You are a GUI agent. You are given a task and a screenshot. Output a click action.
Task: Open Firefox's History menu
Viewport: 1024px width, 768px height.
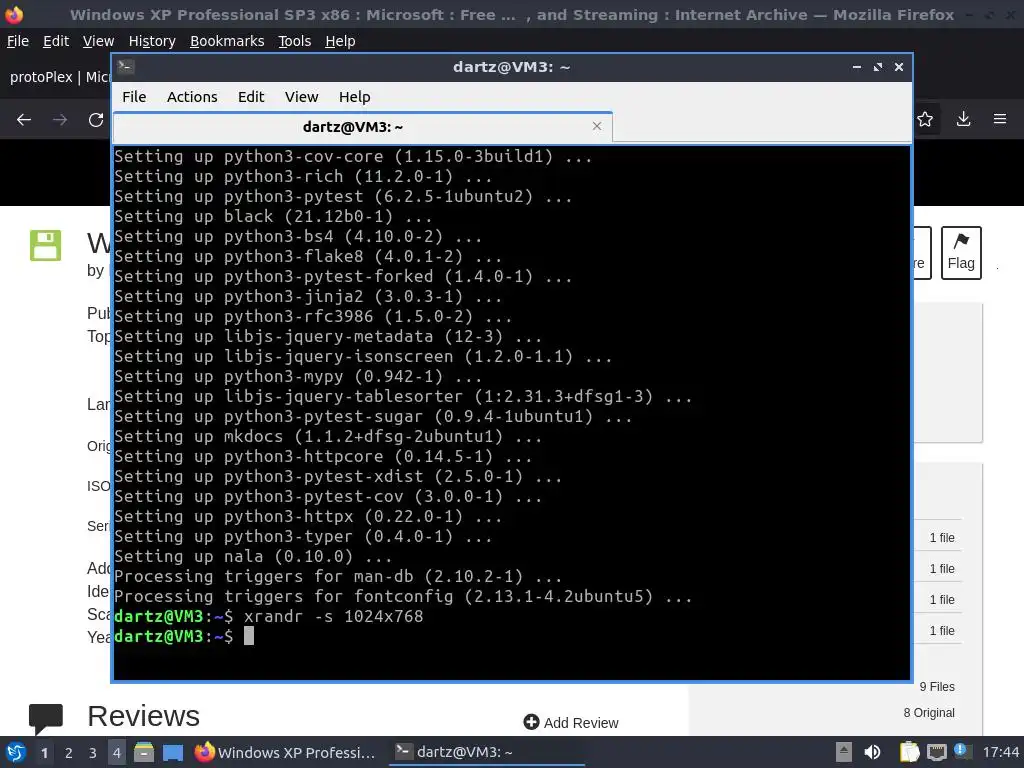[152, 41]
